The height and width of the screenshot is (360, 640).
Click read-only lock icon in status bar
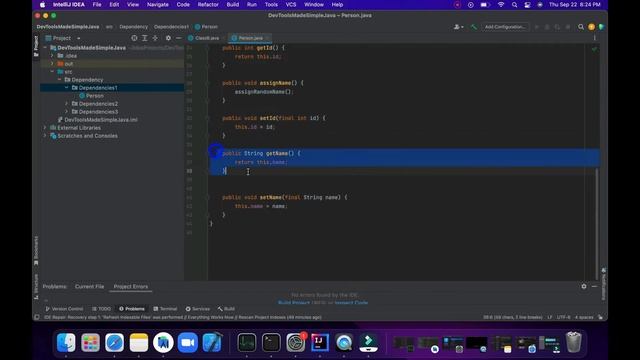tap(600, 317)
